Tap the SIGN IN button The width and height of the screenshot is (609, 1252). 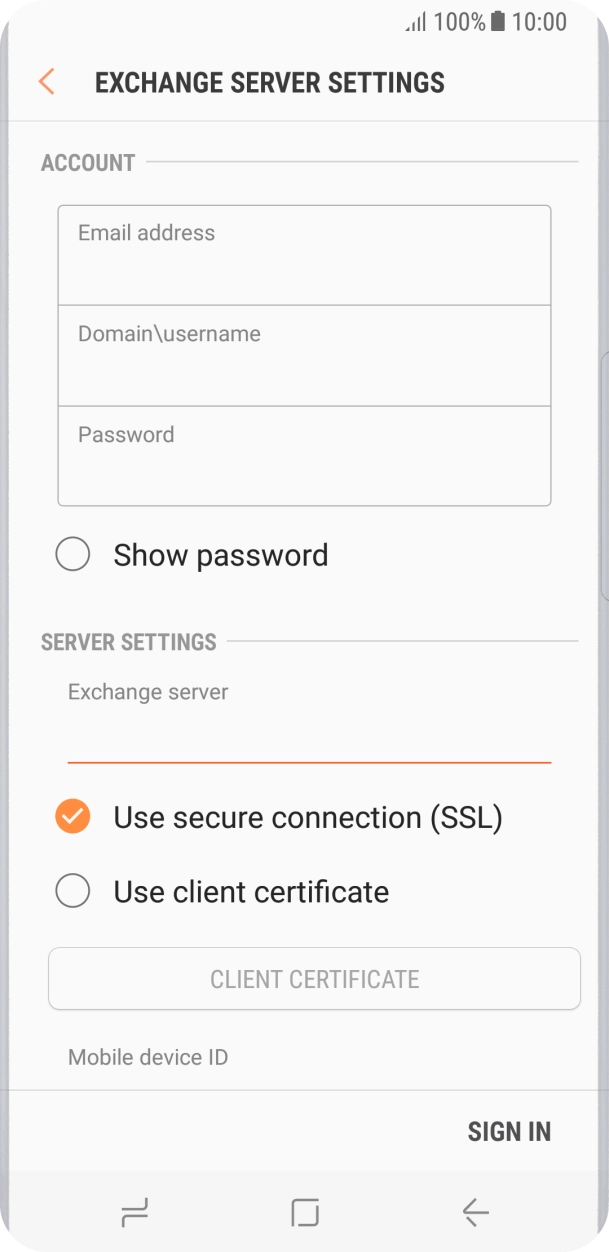click(x=509, y=1130)
